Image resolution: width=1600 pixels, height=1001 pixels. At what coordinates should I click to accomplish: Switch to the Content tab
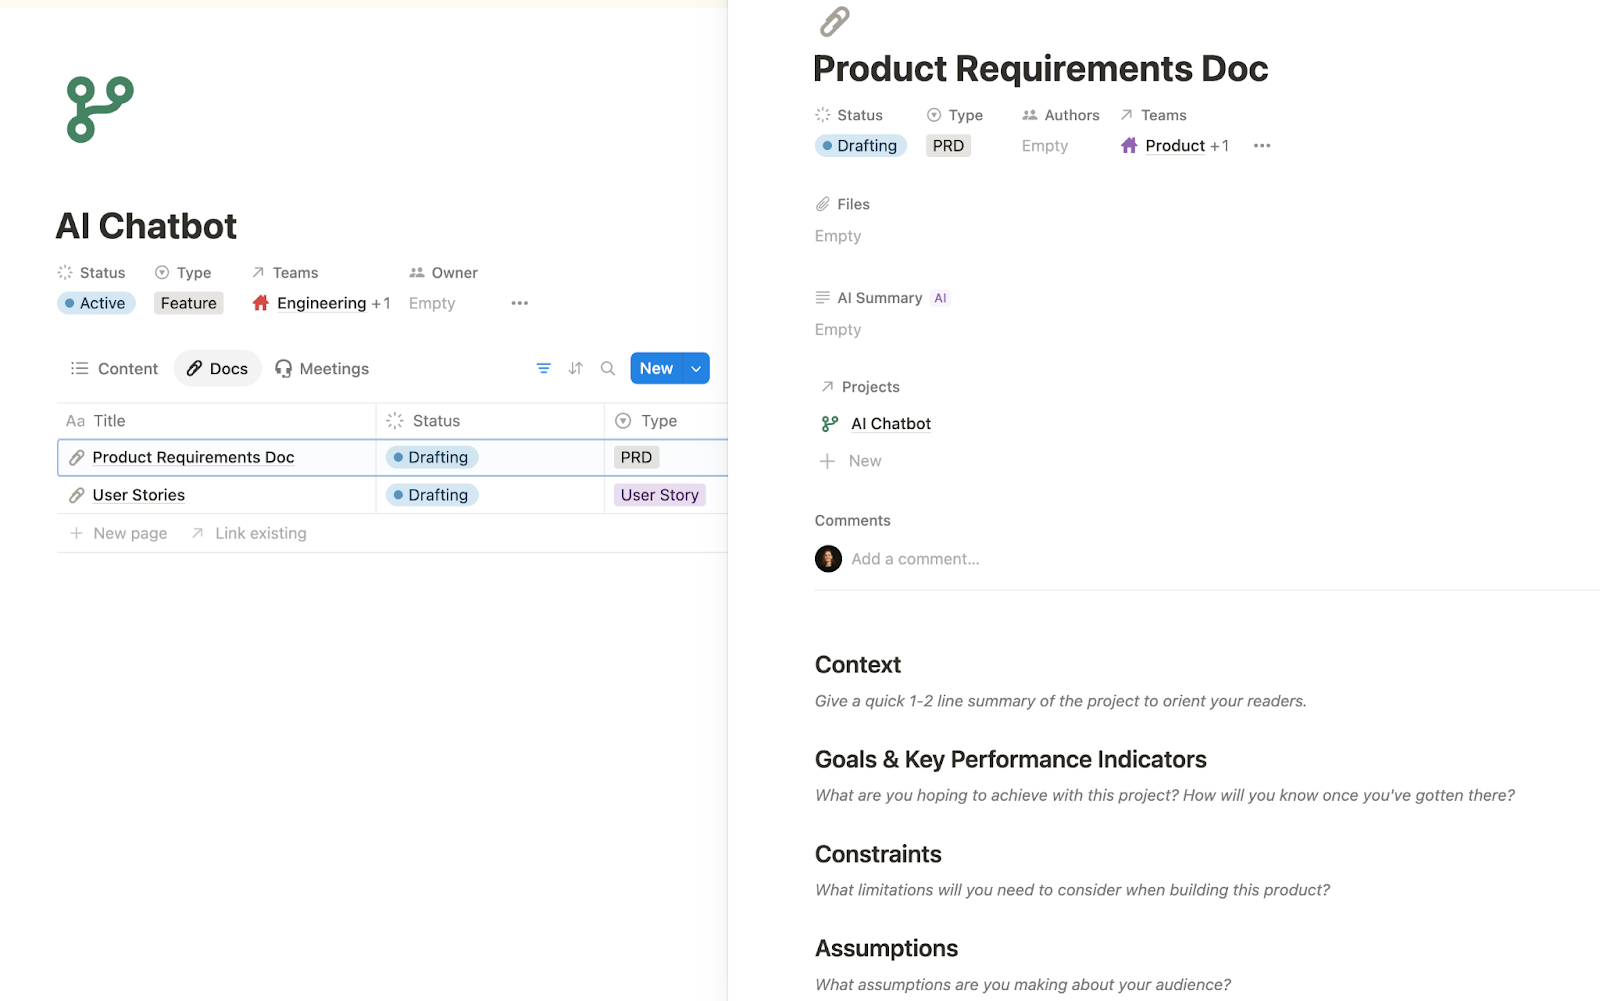115,369
